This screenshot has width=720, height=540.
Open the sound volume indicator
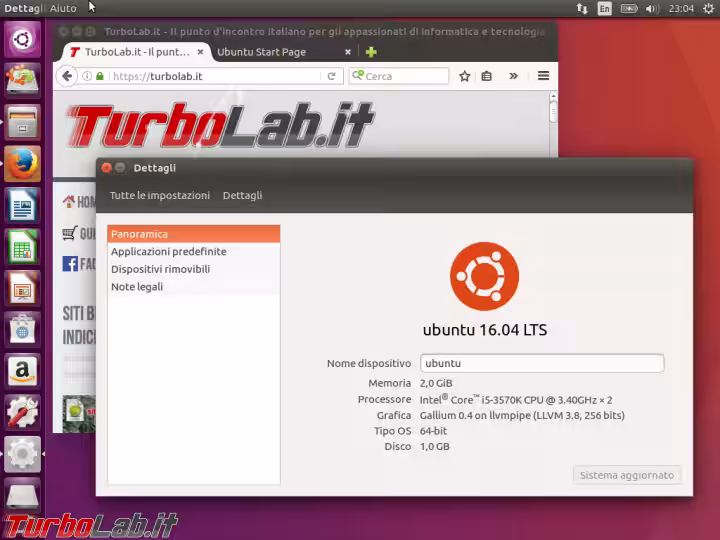pos(652,8)
